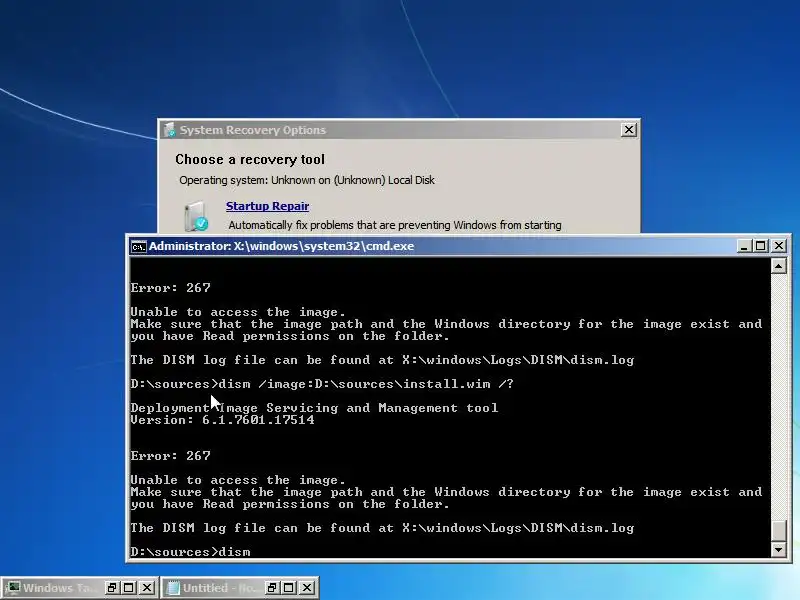Click the Untitled Notepad minimized window icon

tap(173, 588)
